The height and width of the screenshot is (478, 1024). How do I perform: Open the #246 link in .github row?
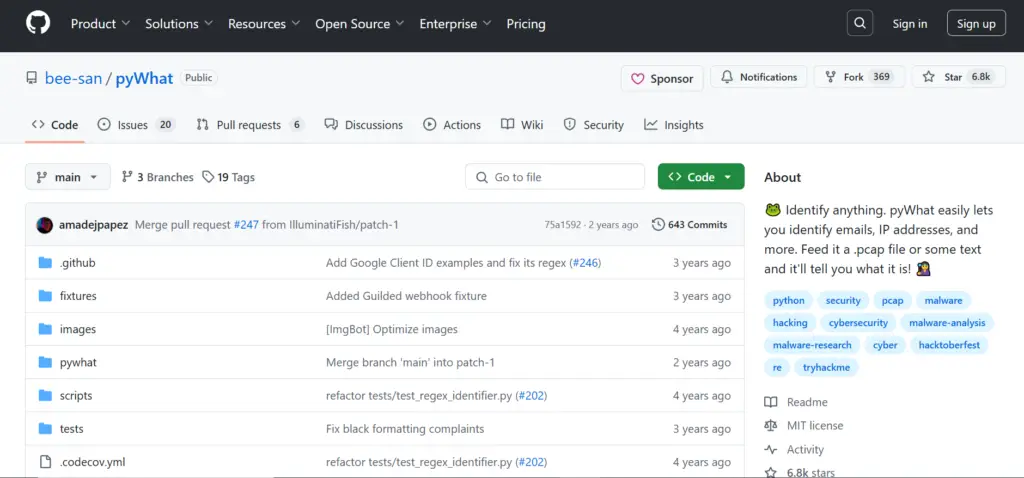586,263
